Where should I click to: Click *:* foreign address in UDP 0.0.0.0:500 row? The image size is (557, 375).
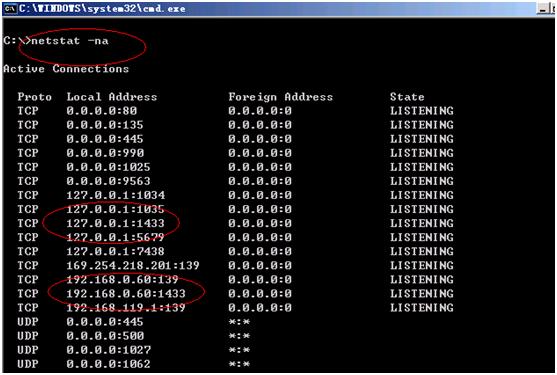239,336
